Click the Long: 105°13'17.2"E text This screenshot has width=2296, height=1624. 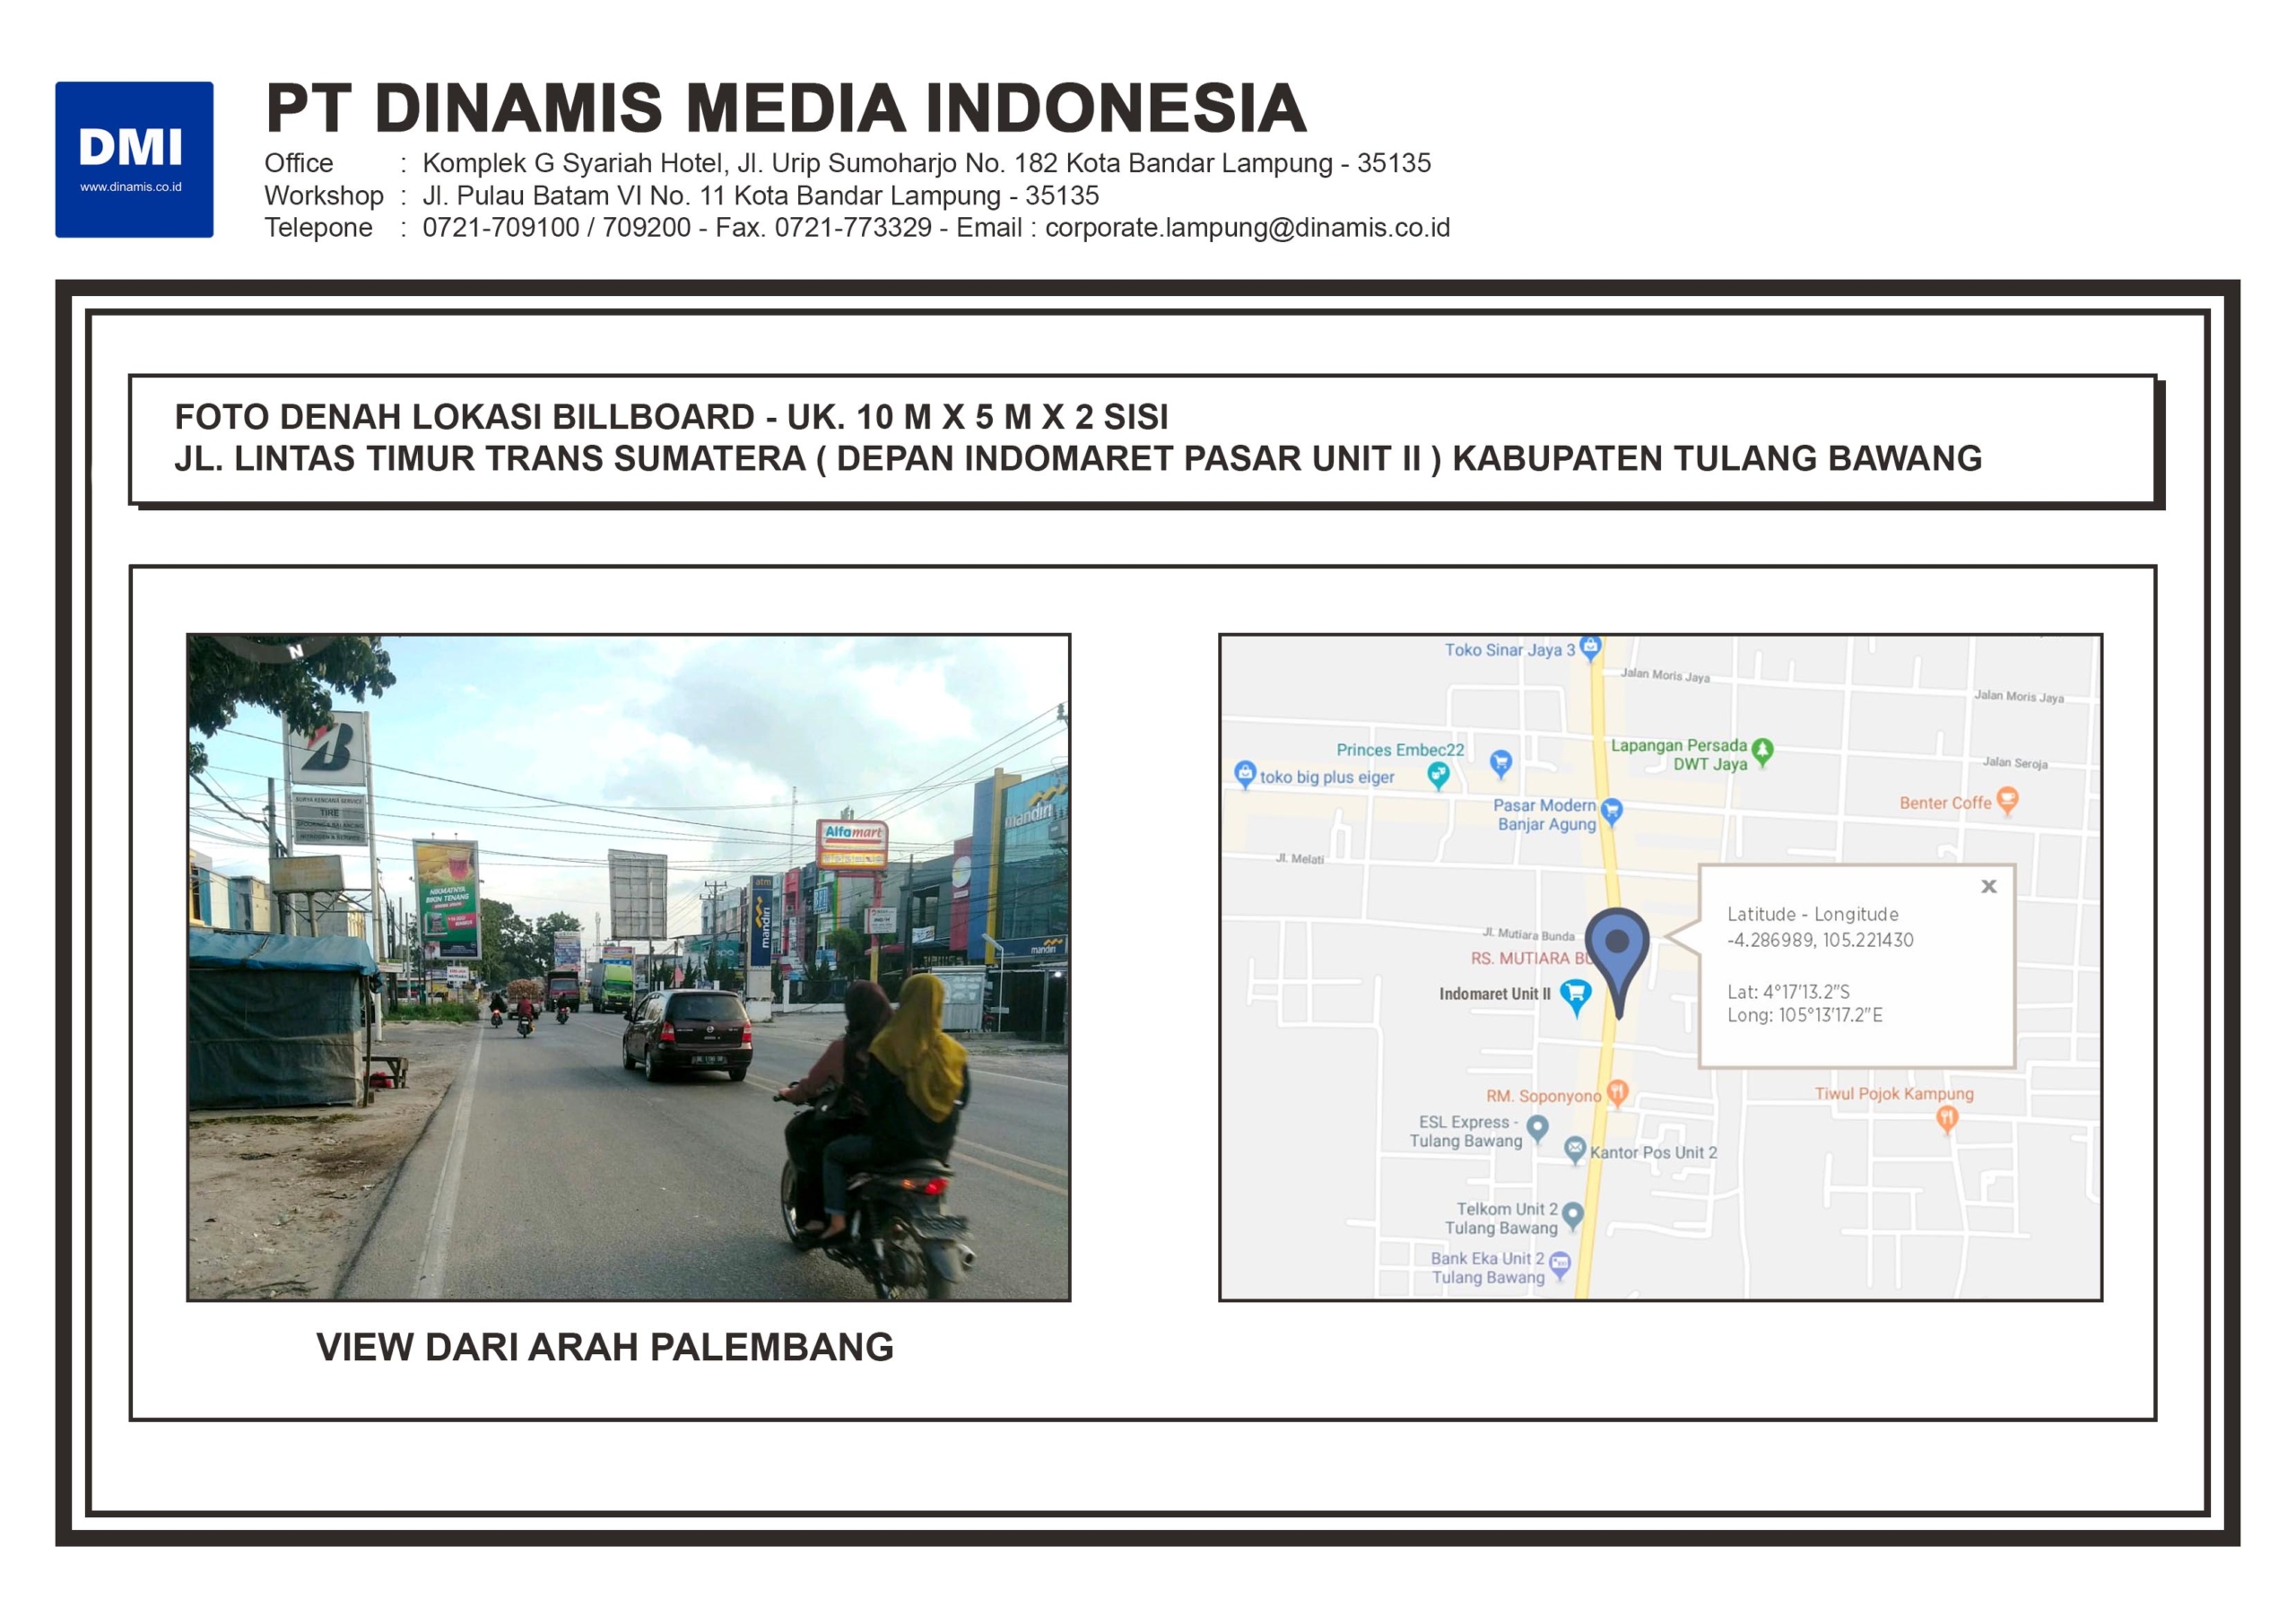1805,1015
